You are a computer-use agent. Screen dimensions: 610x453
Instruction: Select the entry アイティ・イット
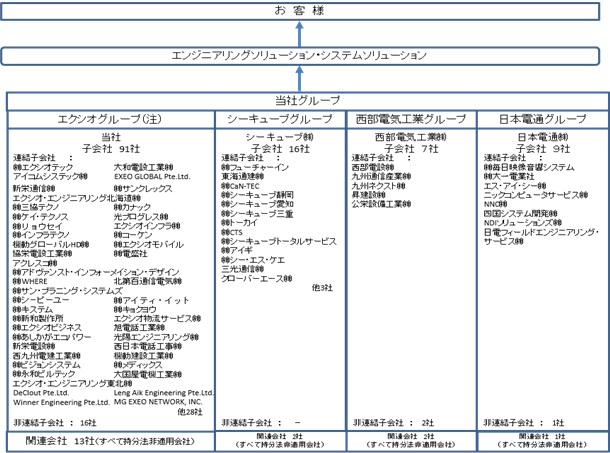(151, 300)
